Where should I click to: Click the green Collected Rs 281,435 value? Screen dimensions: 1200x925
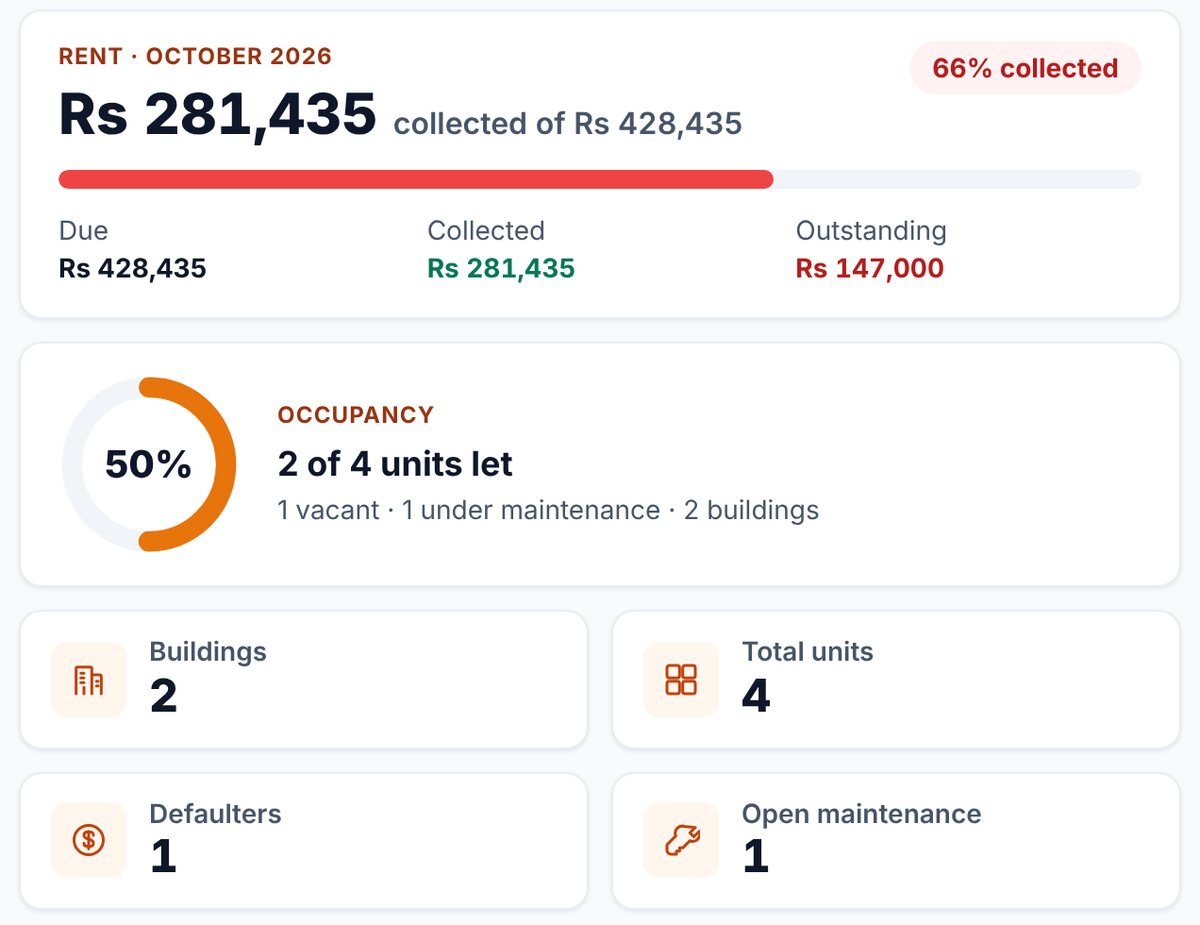[501, 268]
